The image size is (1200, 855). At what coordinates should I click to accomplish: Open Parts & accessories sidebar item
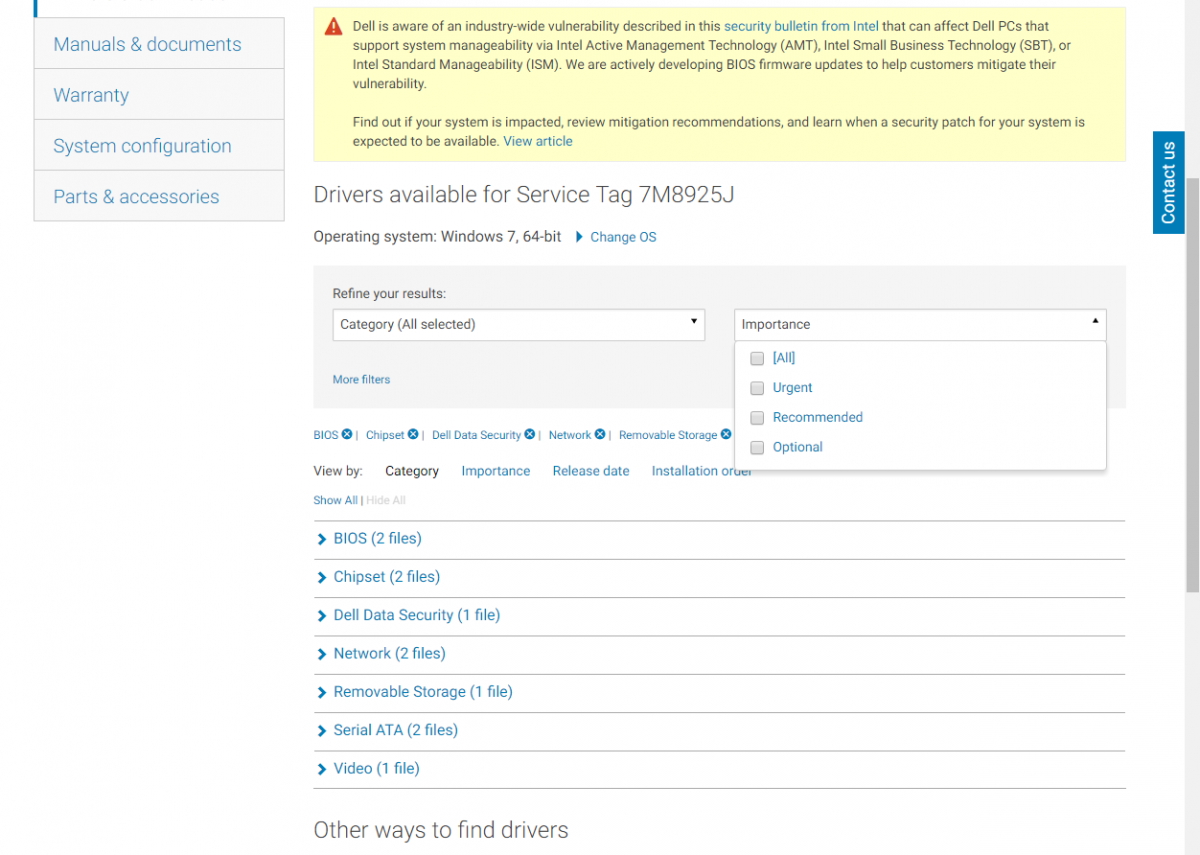coord(159,197)
